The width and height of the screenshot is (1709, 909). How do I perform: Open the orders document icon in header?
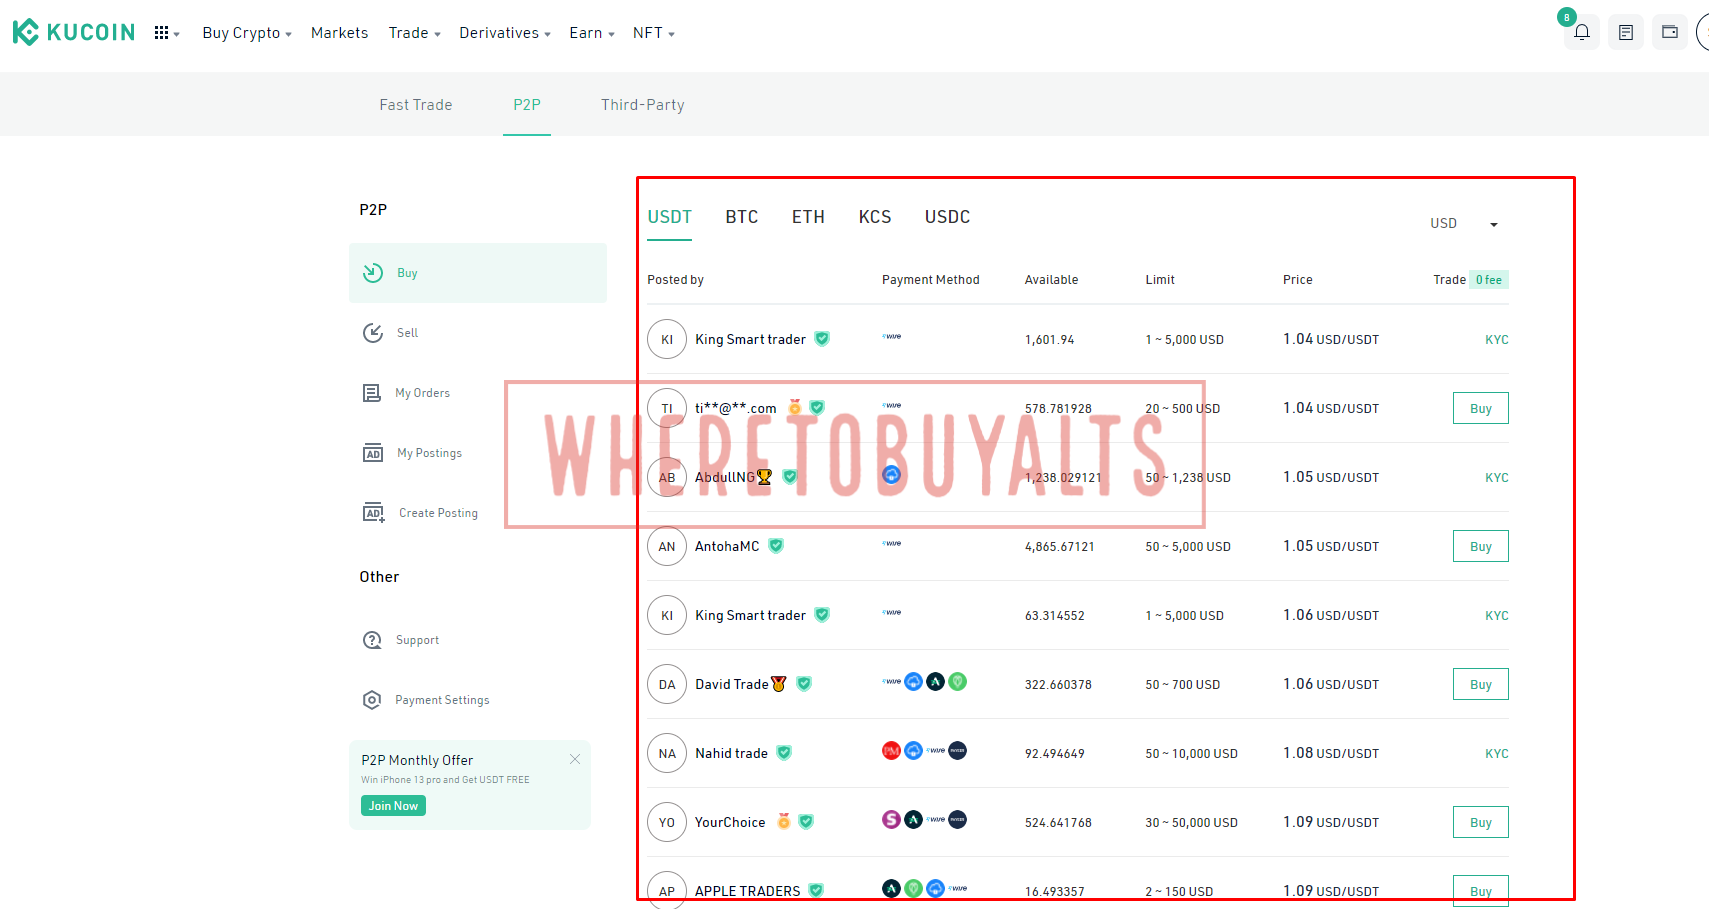coord(1626,32)
